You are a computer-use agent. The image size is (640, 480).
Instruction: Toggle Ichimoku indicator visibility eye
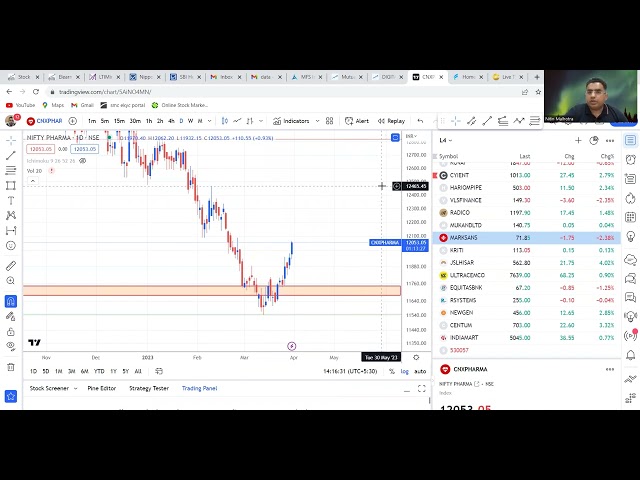[82, 161]
